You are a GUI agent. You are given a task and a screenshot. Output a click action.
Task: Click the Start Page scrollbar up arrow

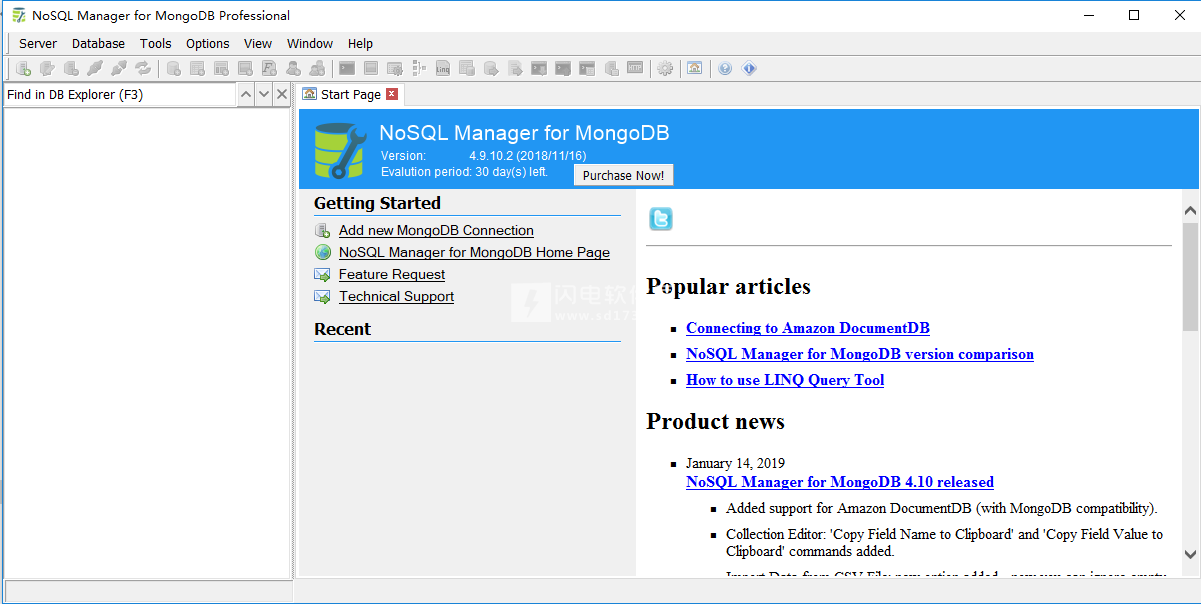click(x=1190, y=210)
